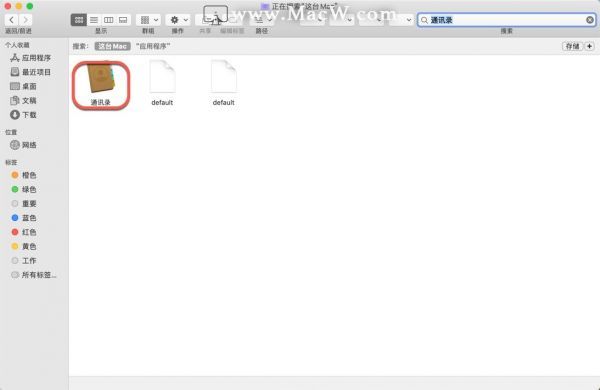This screenshot has width=600, height=390.
Task: Switch to gallery view mode
Action: tap(123, 20)
